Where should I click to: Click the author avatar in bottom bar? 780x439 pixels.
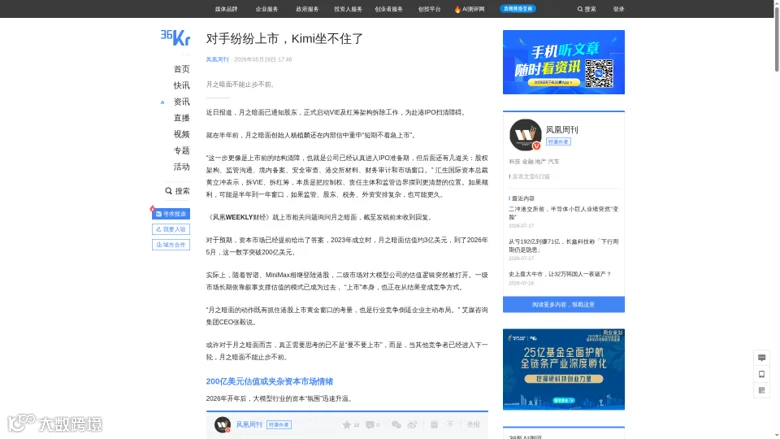pos(222,425)
